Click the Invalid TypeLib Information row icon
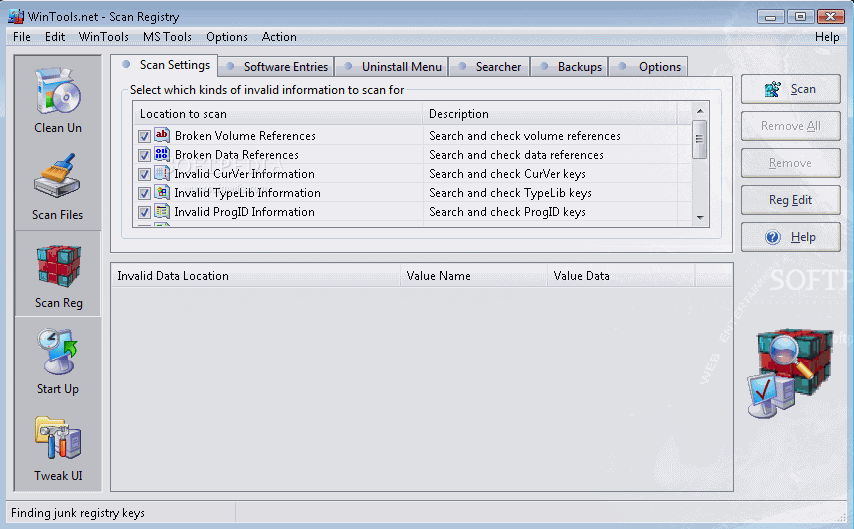The height and width of the screenshot is (529, 854). (x=162, y=192)
